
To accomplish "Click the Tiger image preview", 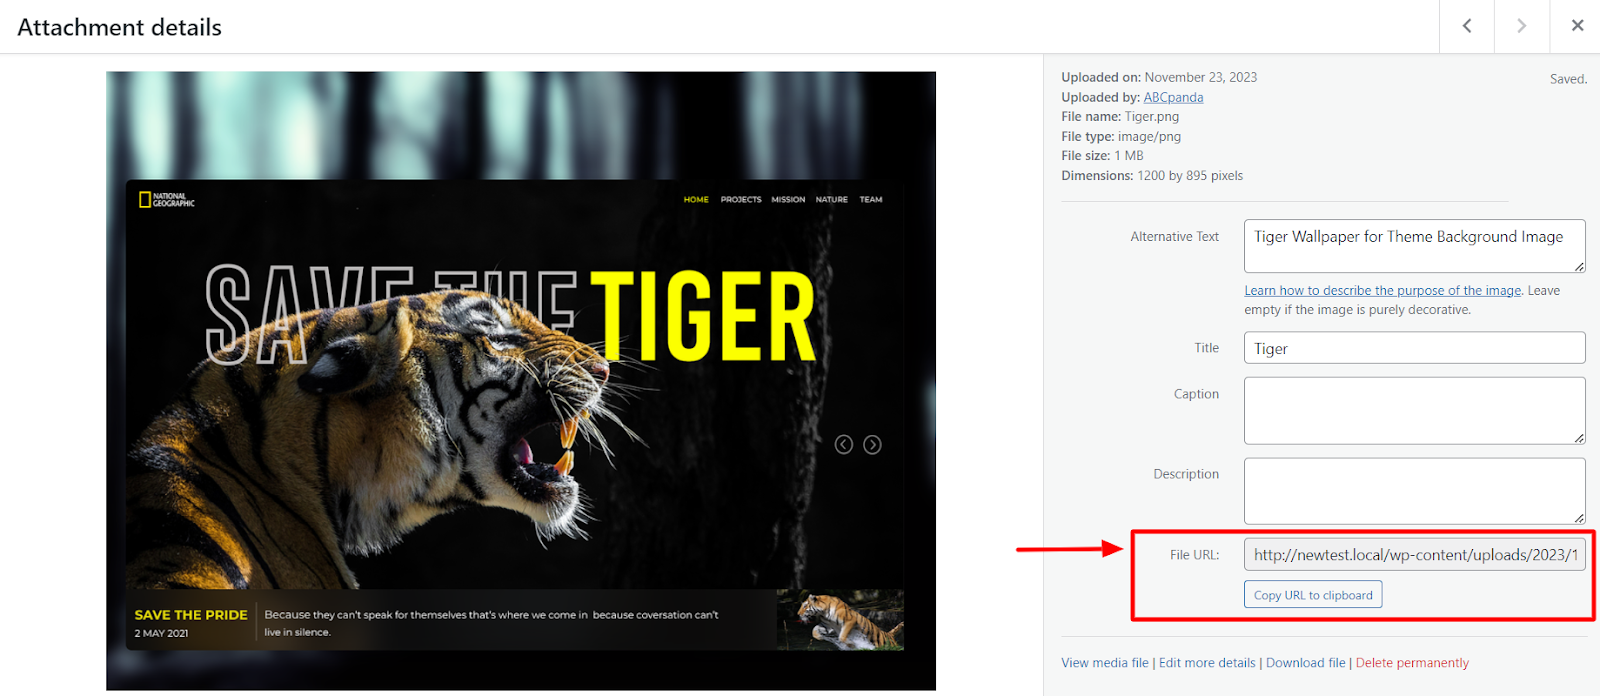I will pos(521,381).
